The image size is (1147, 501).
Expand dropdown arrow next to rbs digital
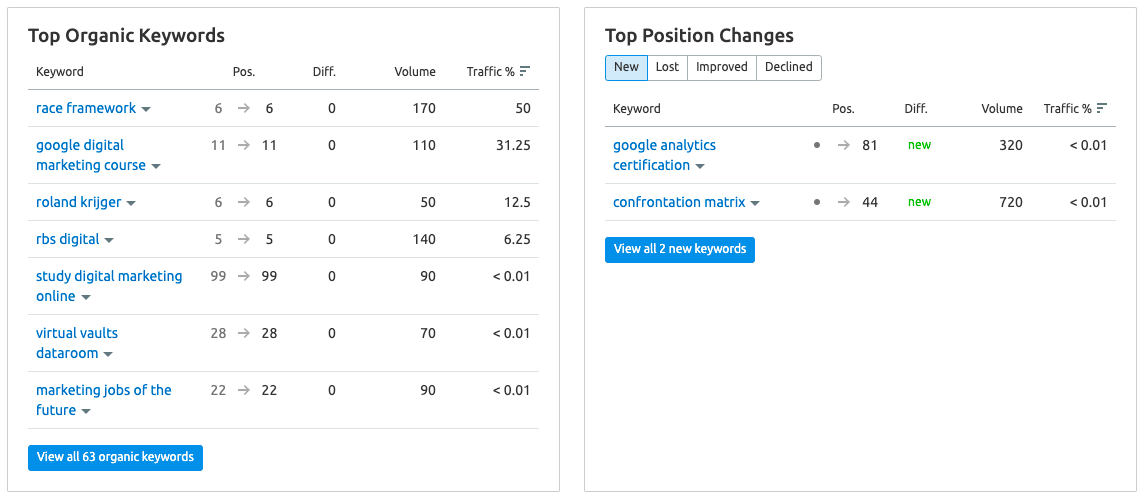(109, 240)
